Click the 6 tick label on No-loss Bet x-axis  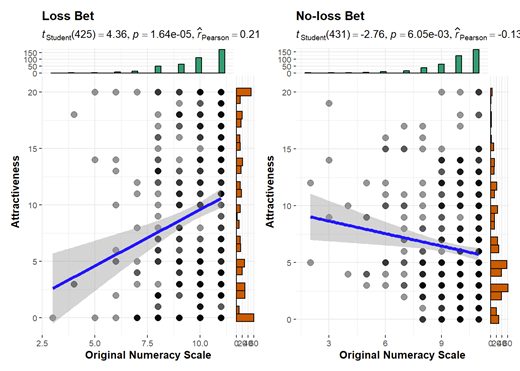385,343
